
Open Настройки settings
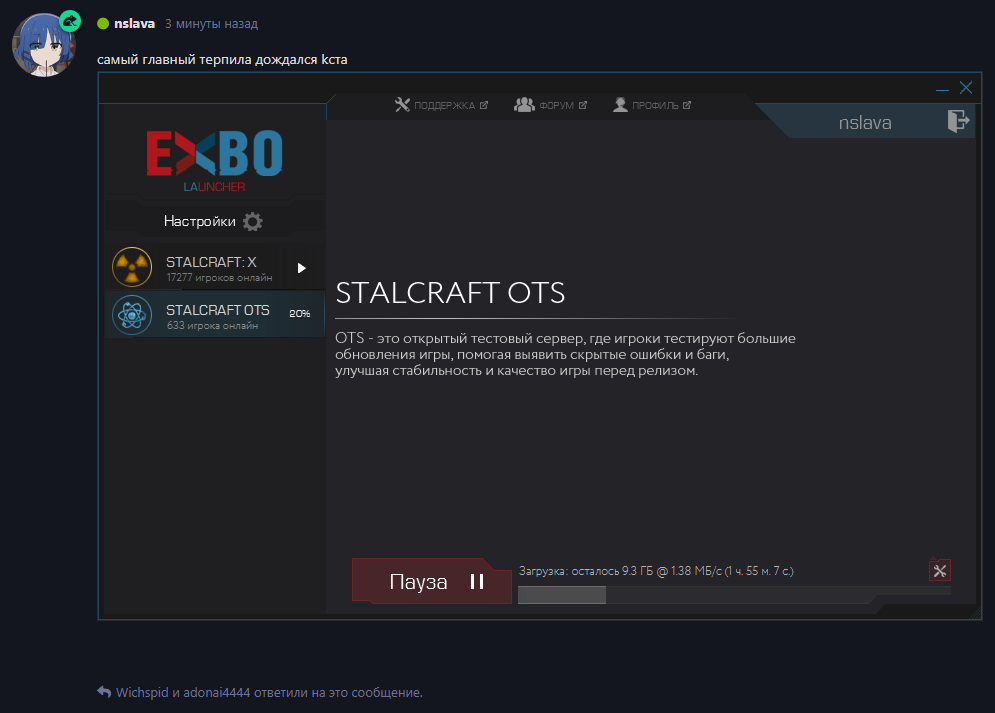click(x=213, y=221)
